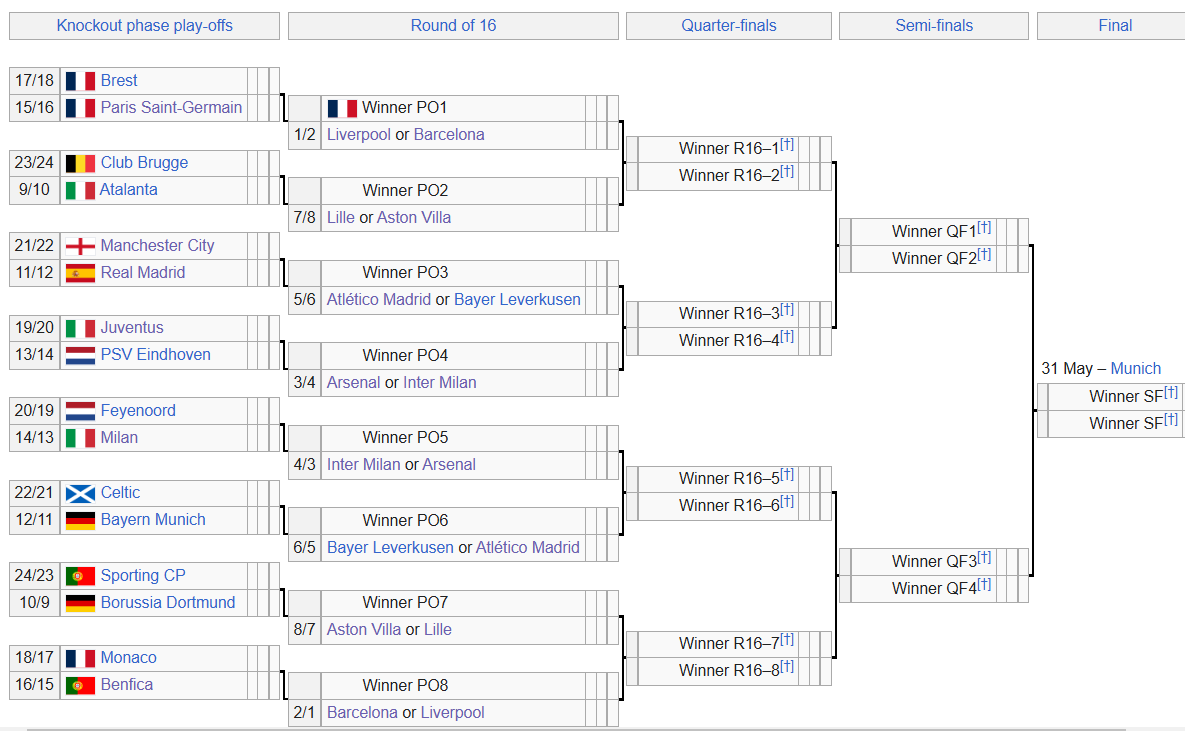This screenshot has height=731, width=1191.
Task: Open the Final header link
Action: click(1115, 25)
